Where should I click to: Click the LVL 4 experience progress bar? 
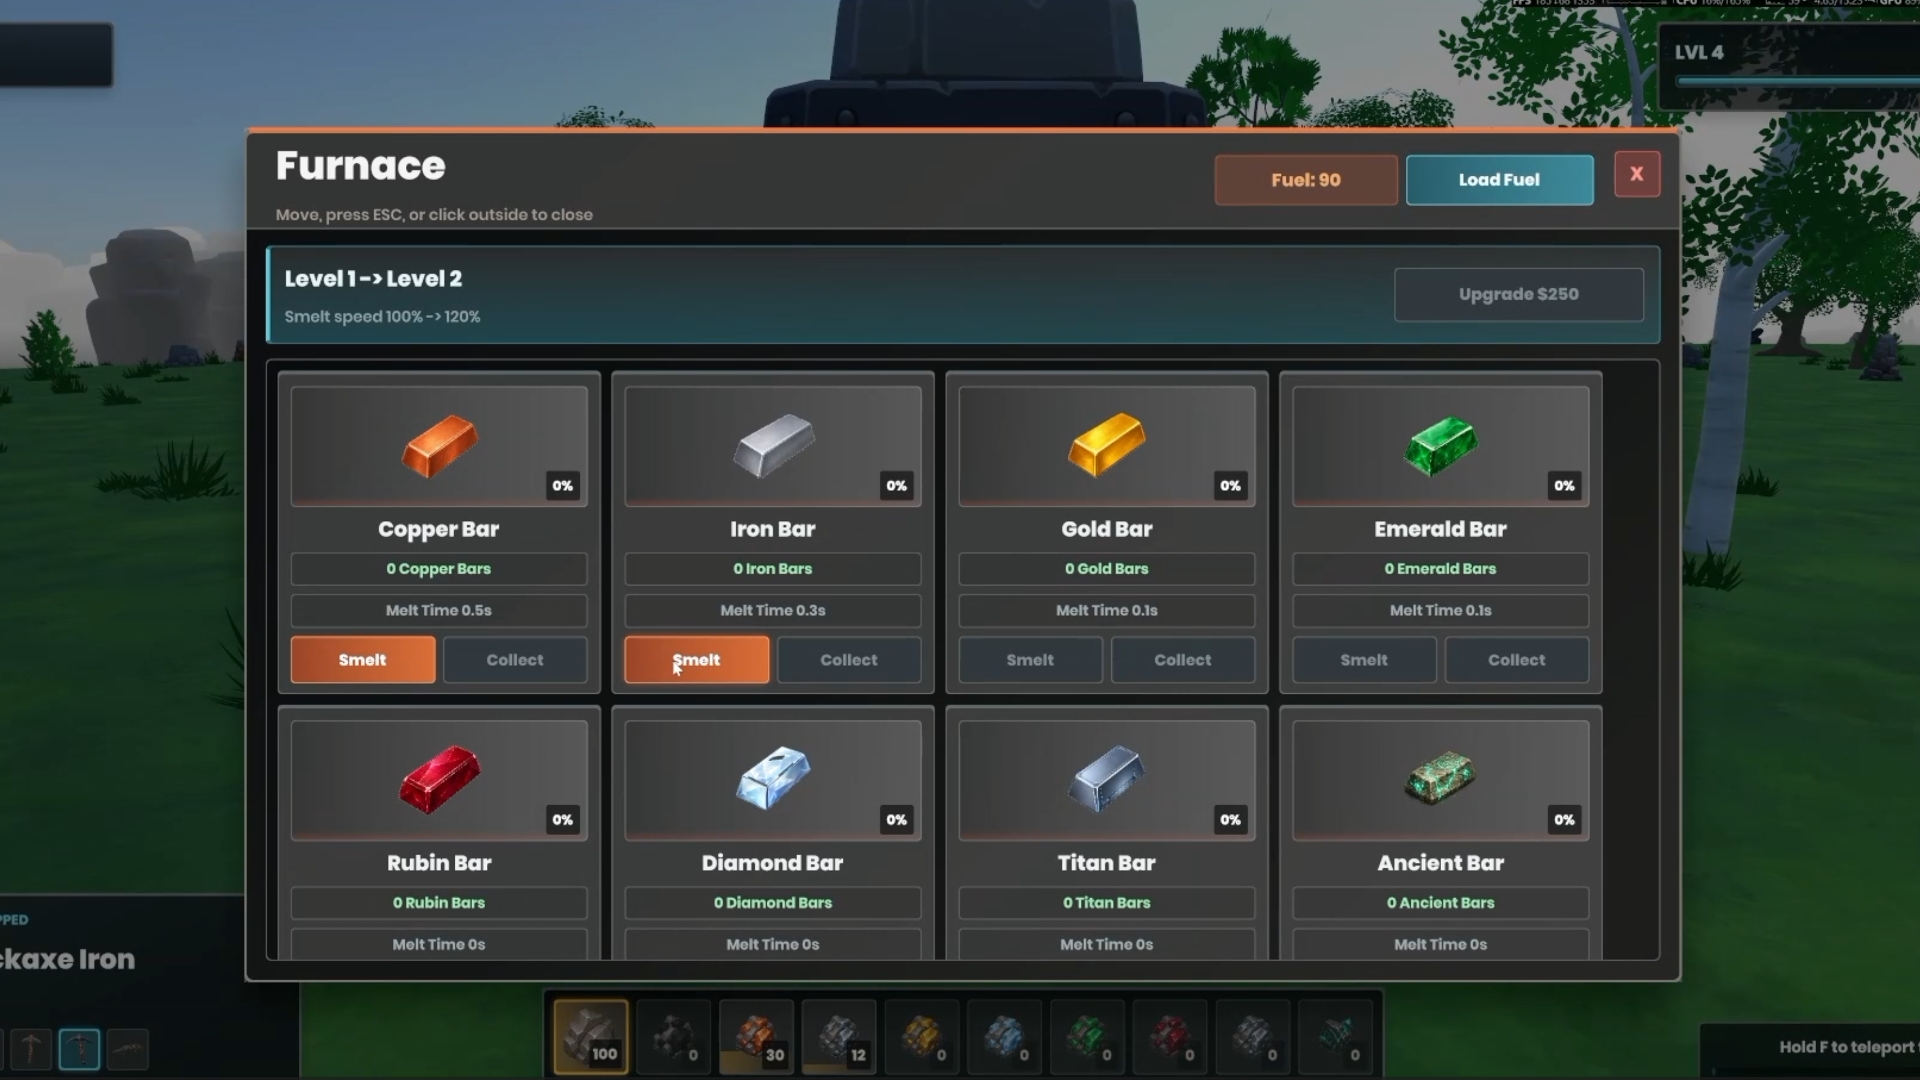1798,81
